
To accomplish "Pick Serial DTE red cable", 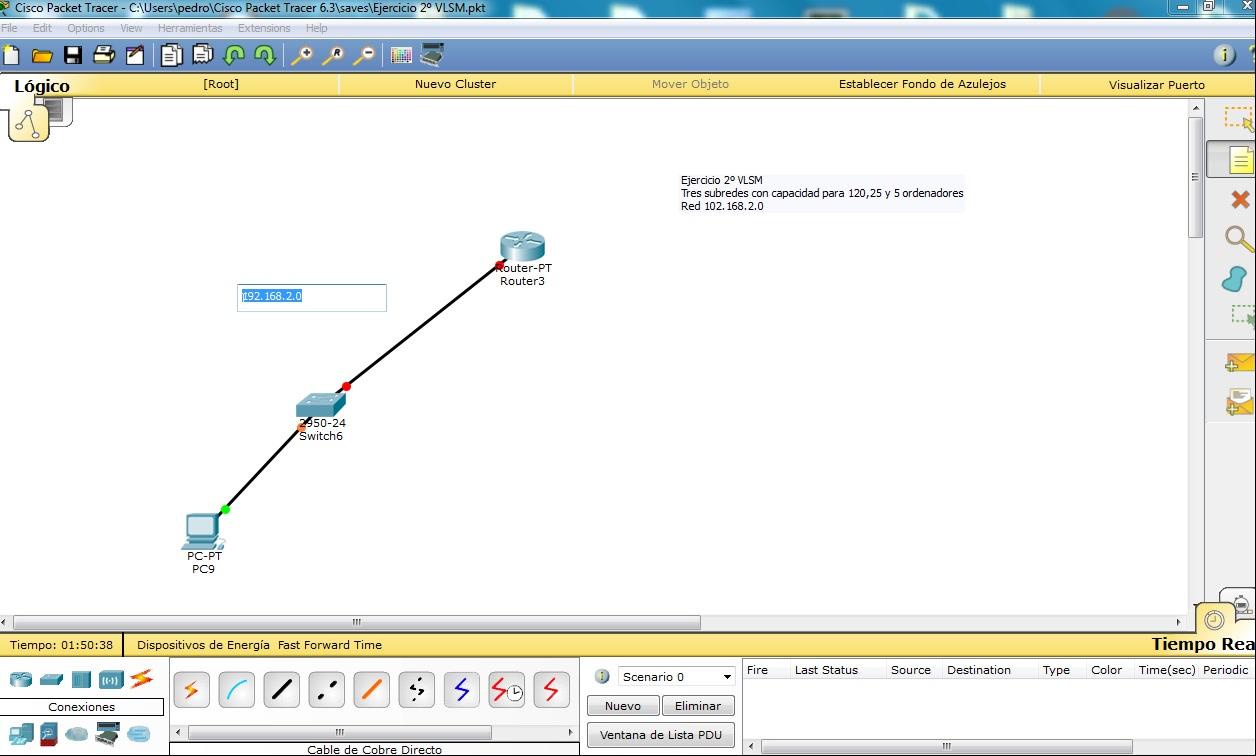I will point(551,690).
